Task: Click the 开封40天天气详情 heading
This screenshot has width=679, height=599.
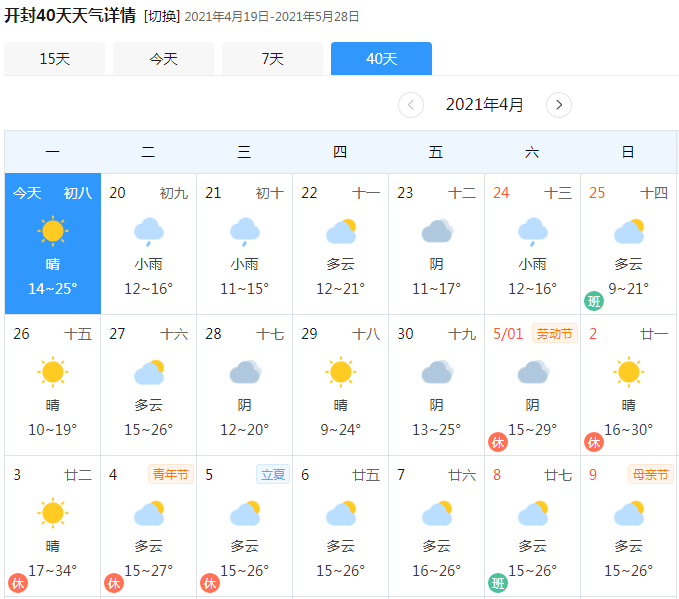Action: [x=70, y=16]
